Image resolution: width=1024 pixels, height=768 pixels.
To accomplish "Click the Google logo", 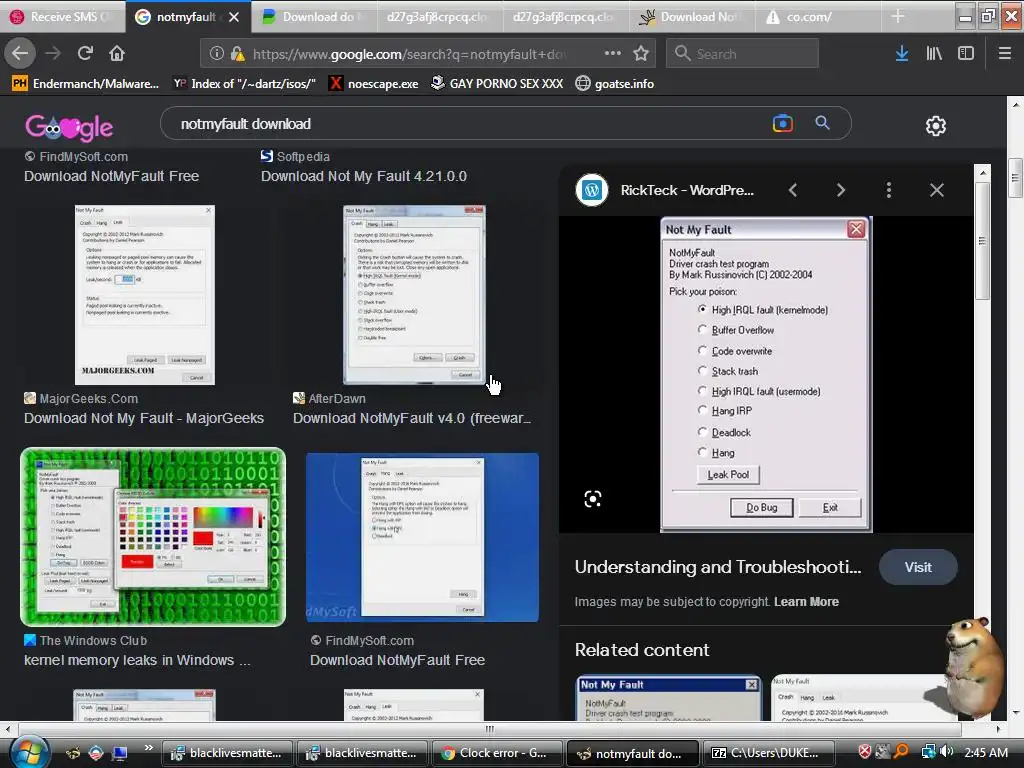I will (69, 127).
